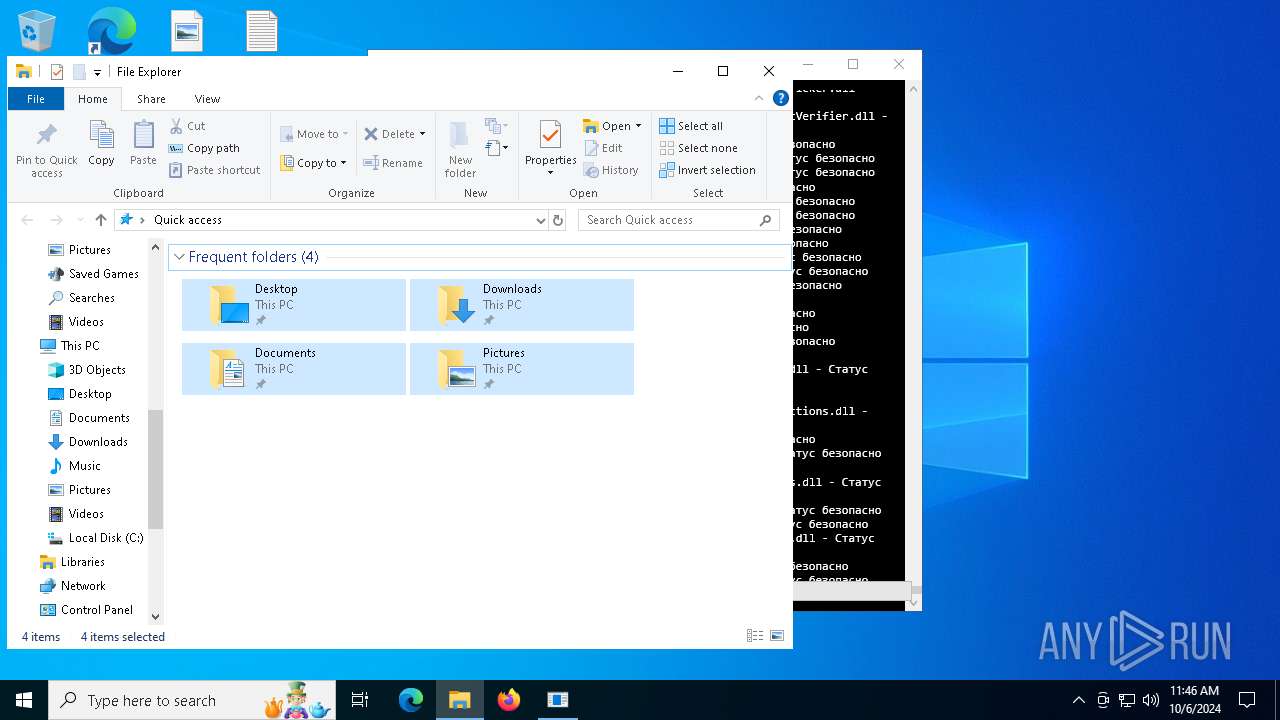This screenshot has width=1280, height=720.
Task: Click the Search Quick access field
Action: [678, 220]
